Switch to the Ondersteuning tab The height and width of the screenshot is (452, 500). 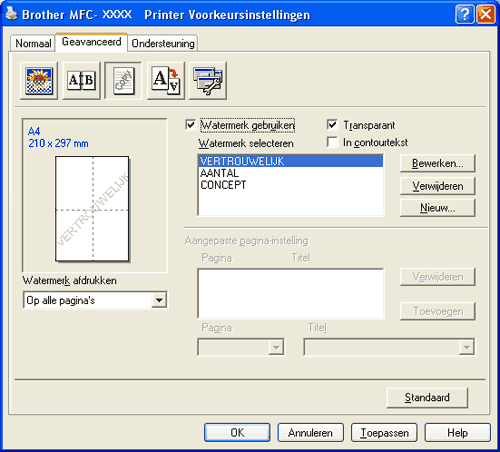(x=163, y=43)
